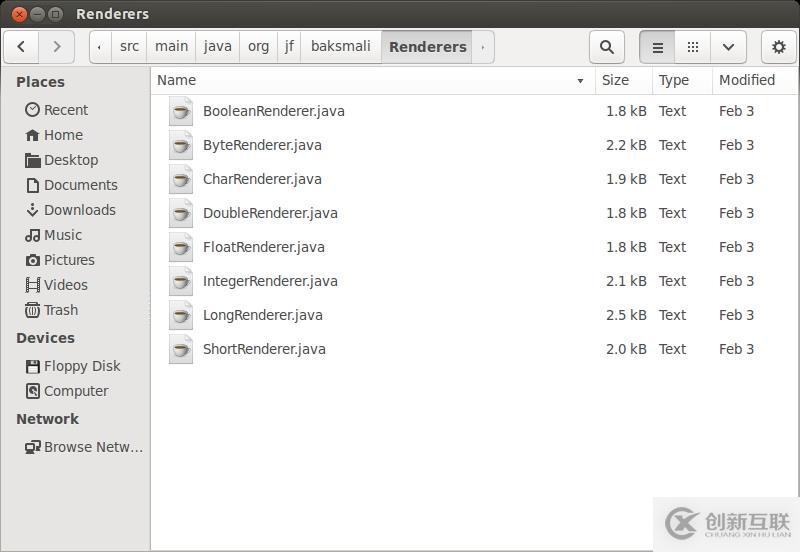Select the BooleanRenderer.java file icon
800x552 pixels.
point(181,111)
